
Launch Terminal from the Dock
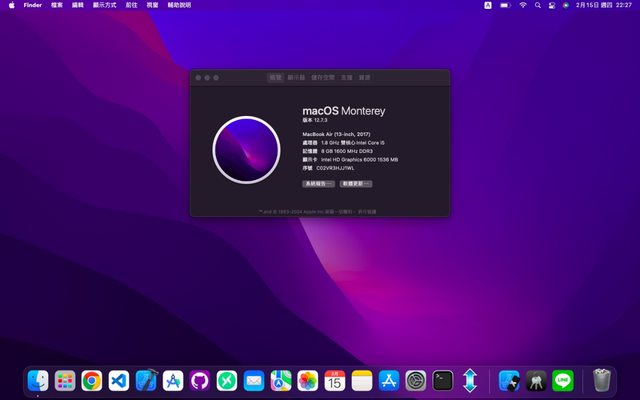[443, 380]
